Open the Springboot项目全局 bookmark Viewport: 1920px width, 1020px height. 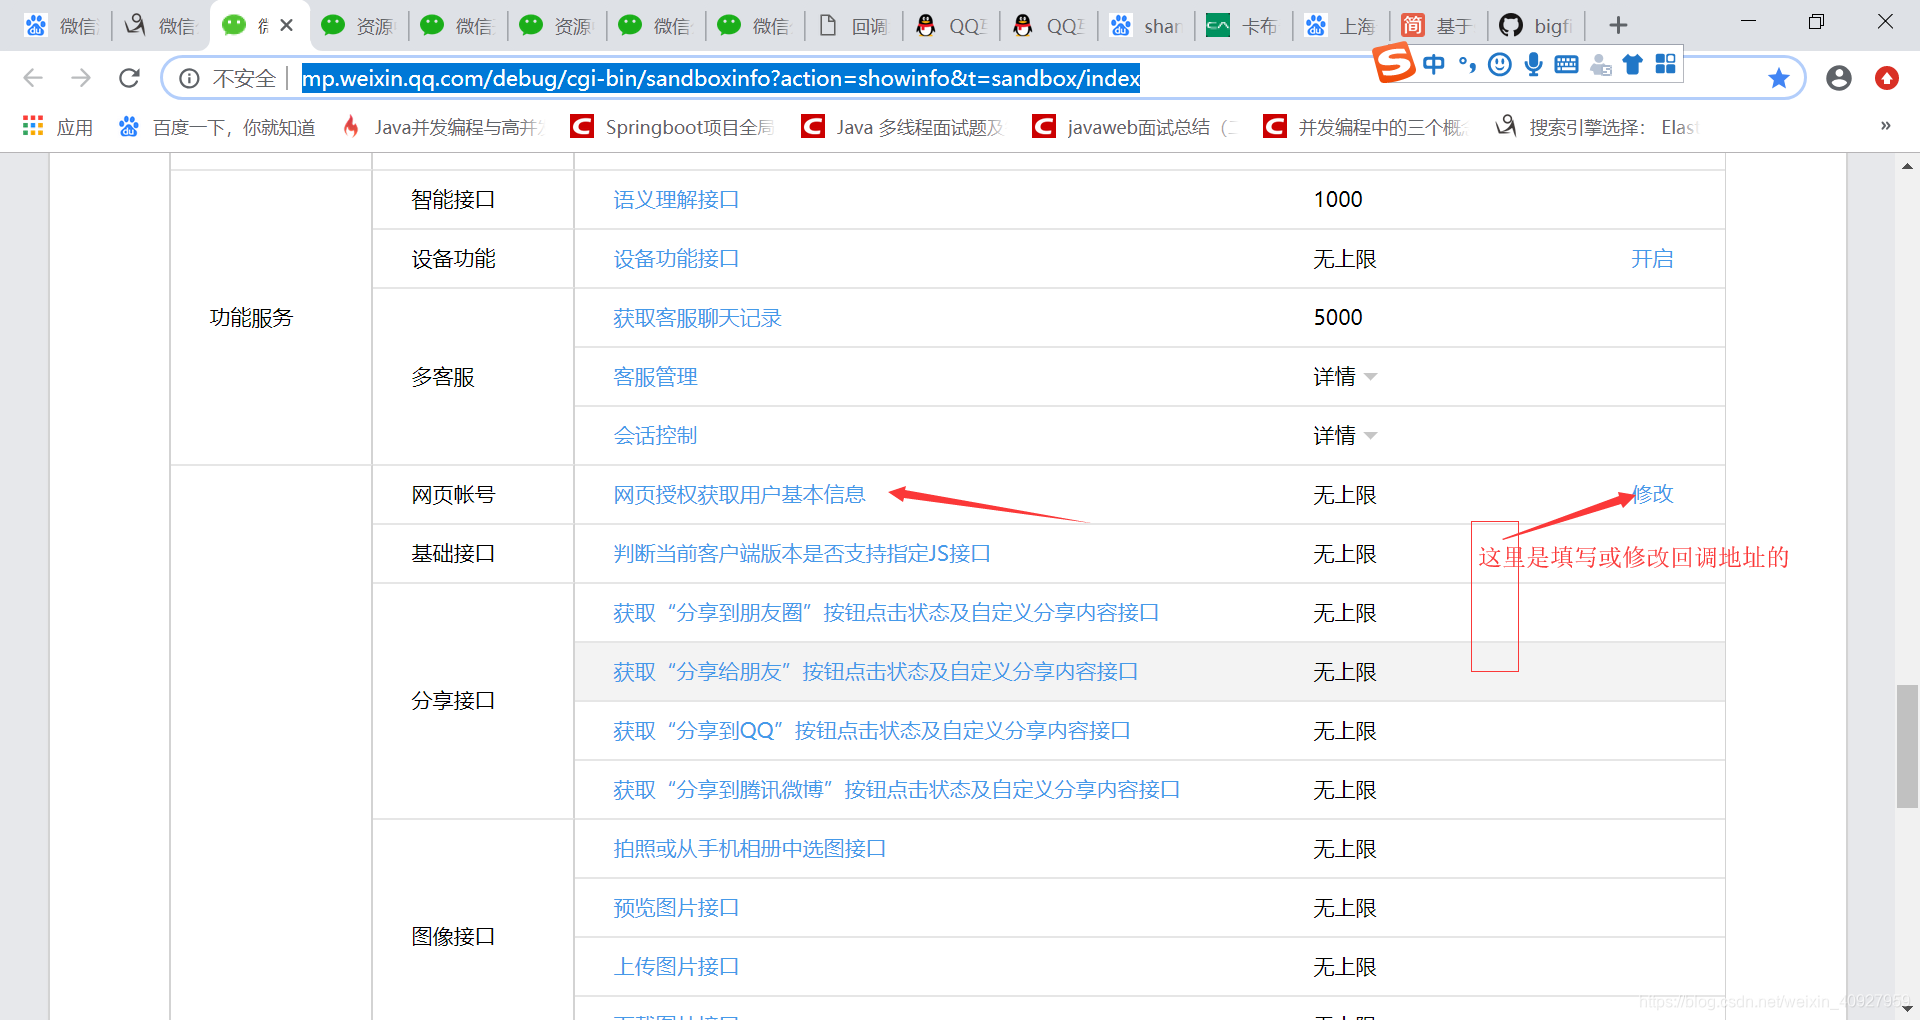672,126
